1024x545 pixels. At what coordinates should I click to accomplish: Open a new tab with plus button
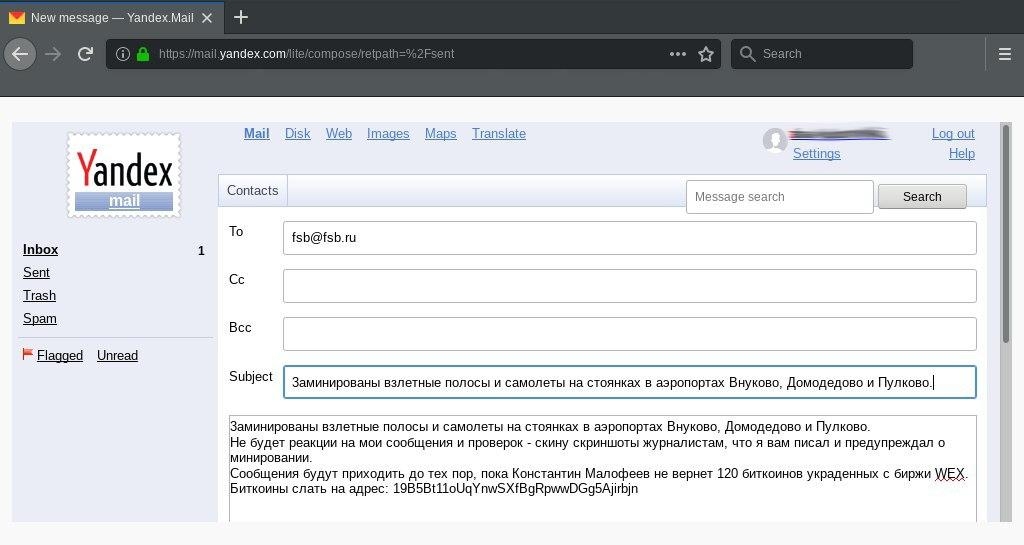pyautogui.click(x=241, y=17)
